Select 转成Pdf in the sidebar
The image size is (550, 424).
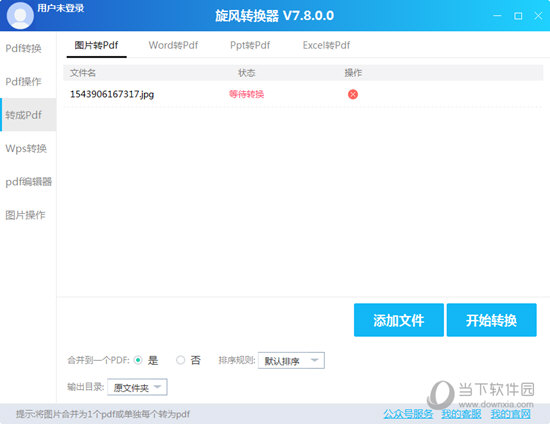(x=28, y=115)
